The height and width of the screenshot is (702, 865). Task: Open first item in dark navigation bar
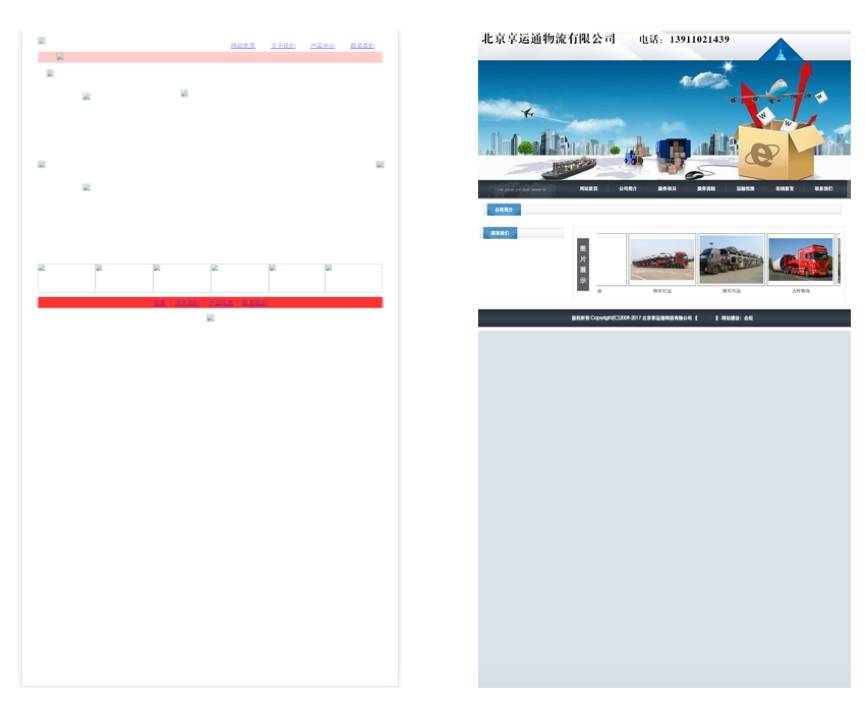click(589, 189)
